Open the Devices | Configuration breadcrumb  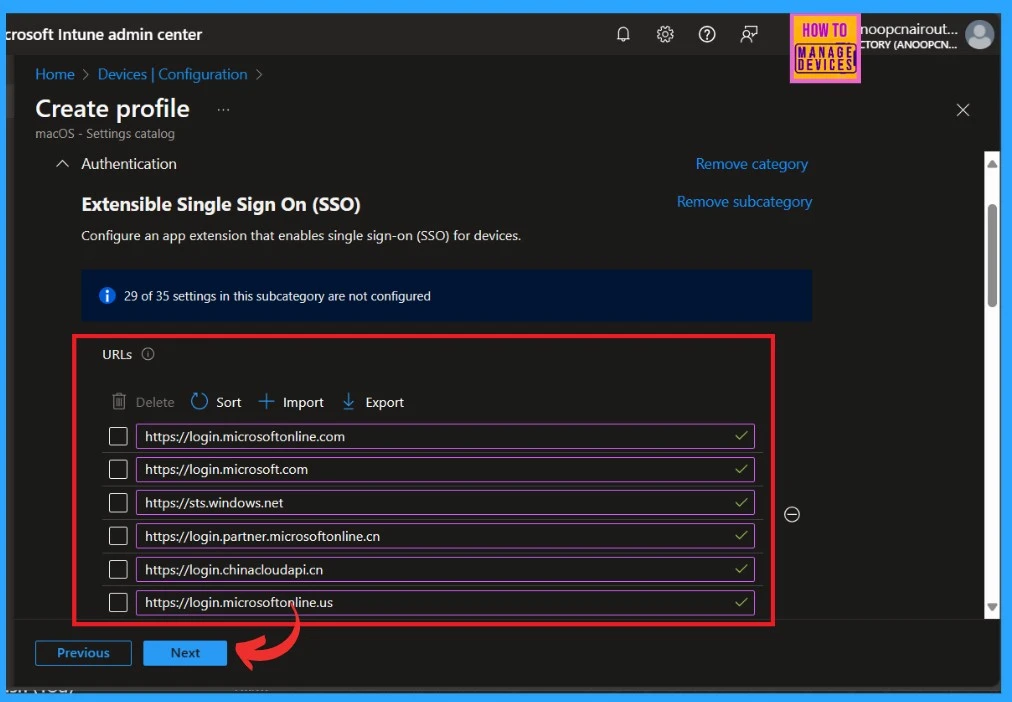pyautogui.click(x=172, y=74)
